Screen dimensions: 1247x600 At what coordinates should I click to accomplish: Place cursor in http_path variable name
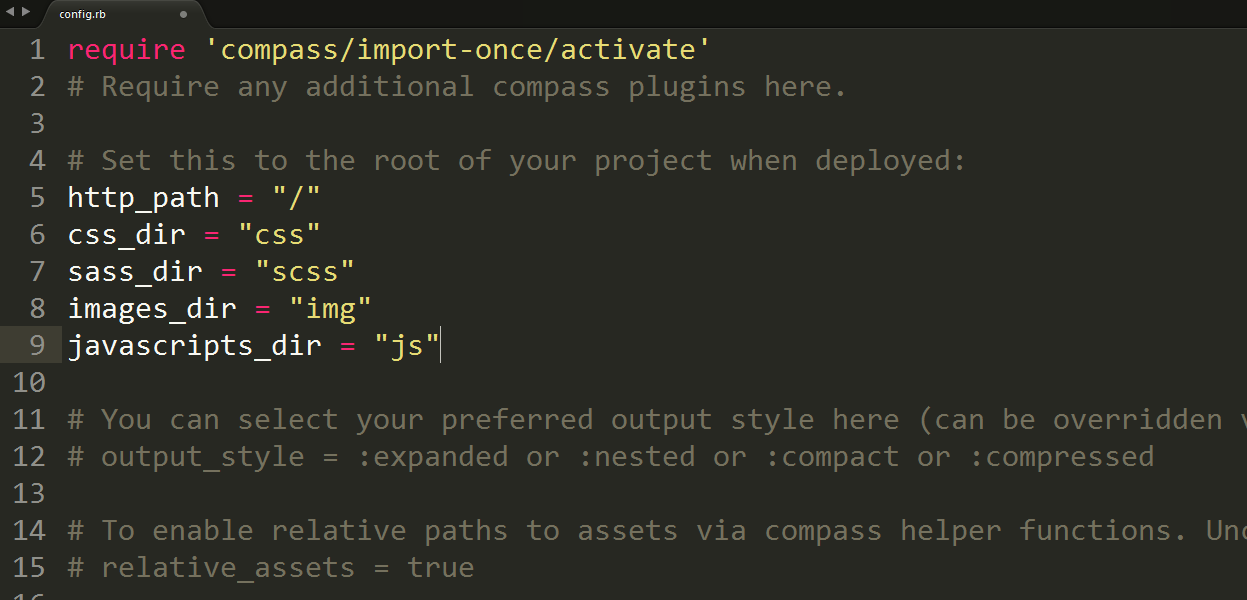click(x=143, y=197)
